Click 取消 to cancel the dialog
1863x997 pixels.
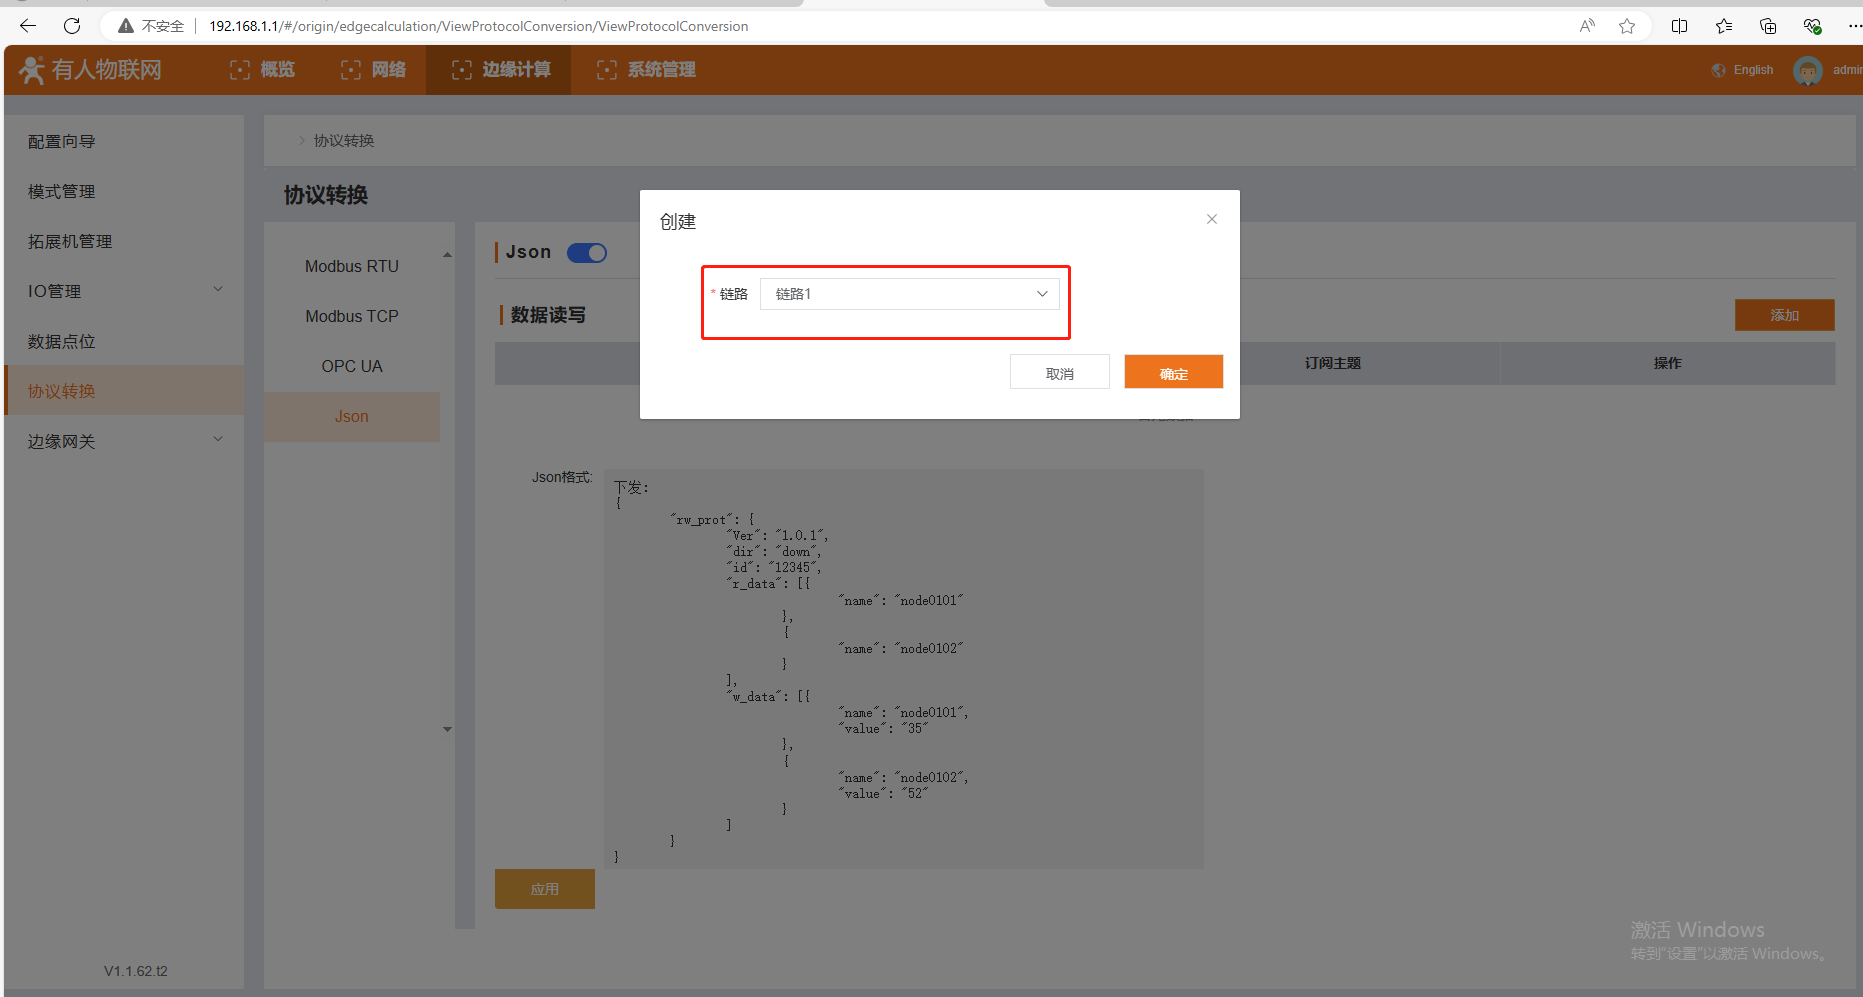point(1060,372)
